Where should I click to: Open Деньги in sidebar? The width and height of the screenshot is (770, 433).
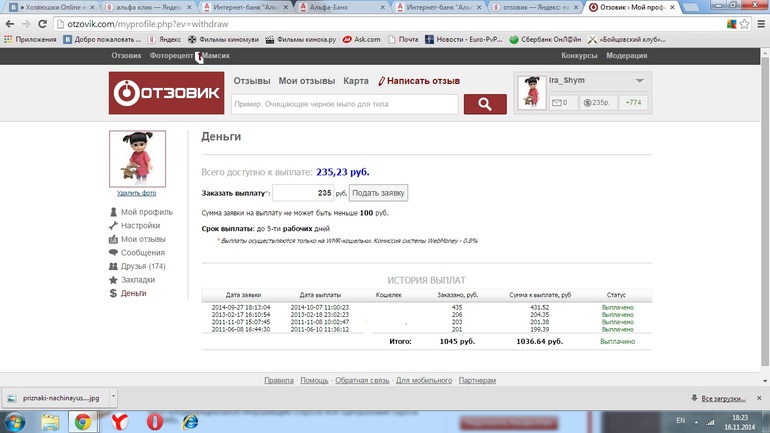pos(134,293)
